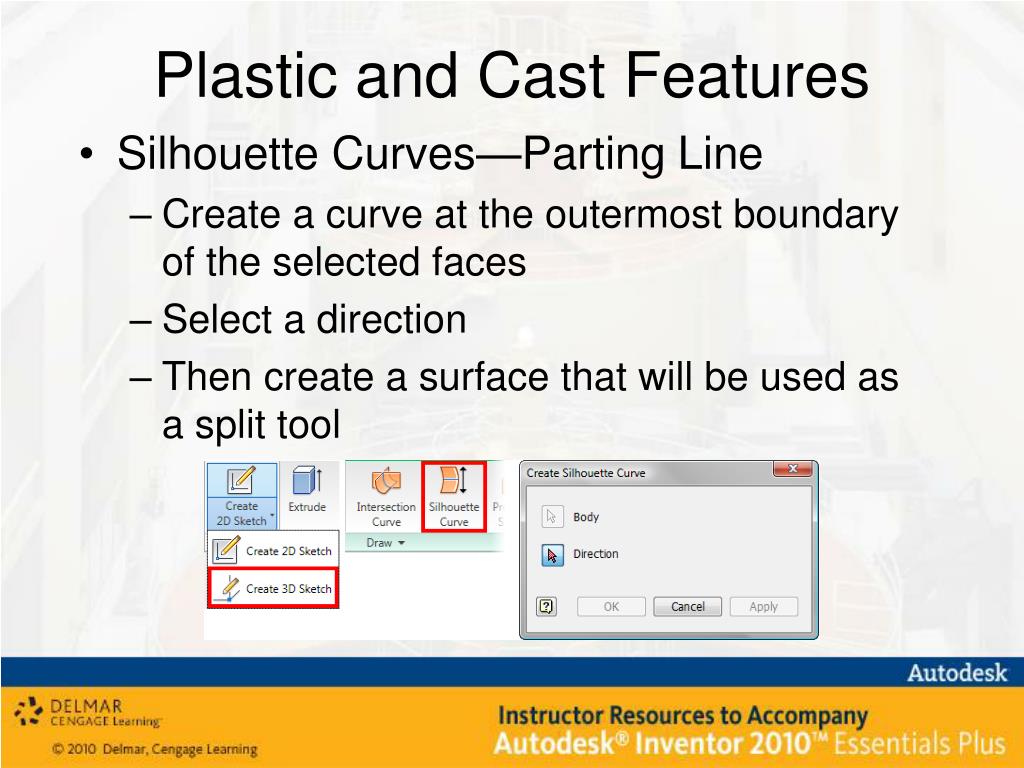The width and height of the screenshot is (1024, 768).
Task: Click the Apply button
Action: point(763,607)
